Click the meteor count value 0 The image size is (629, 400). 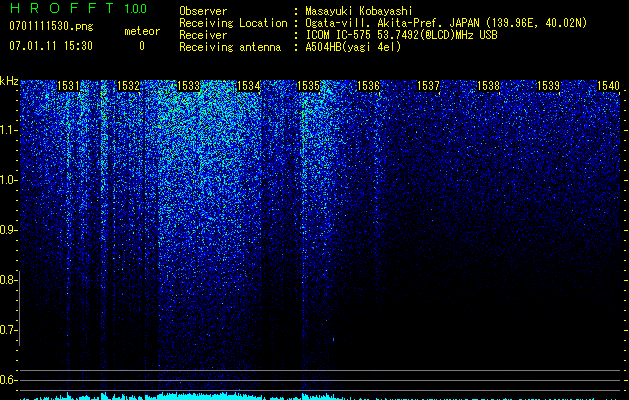tap(142, 46)
